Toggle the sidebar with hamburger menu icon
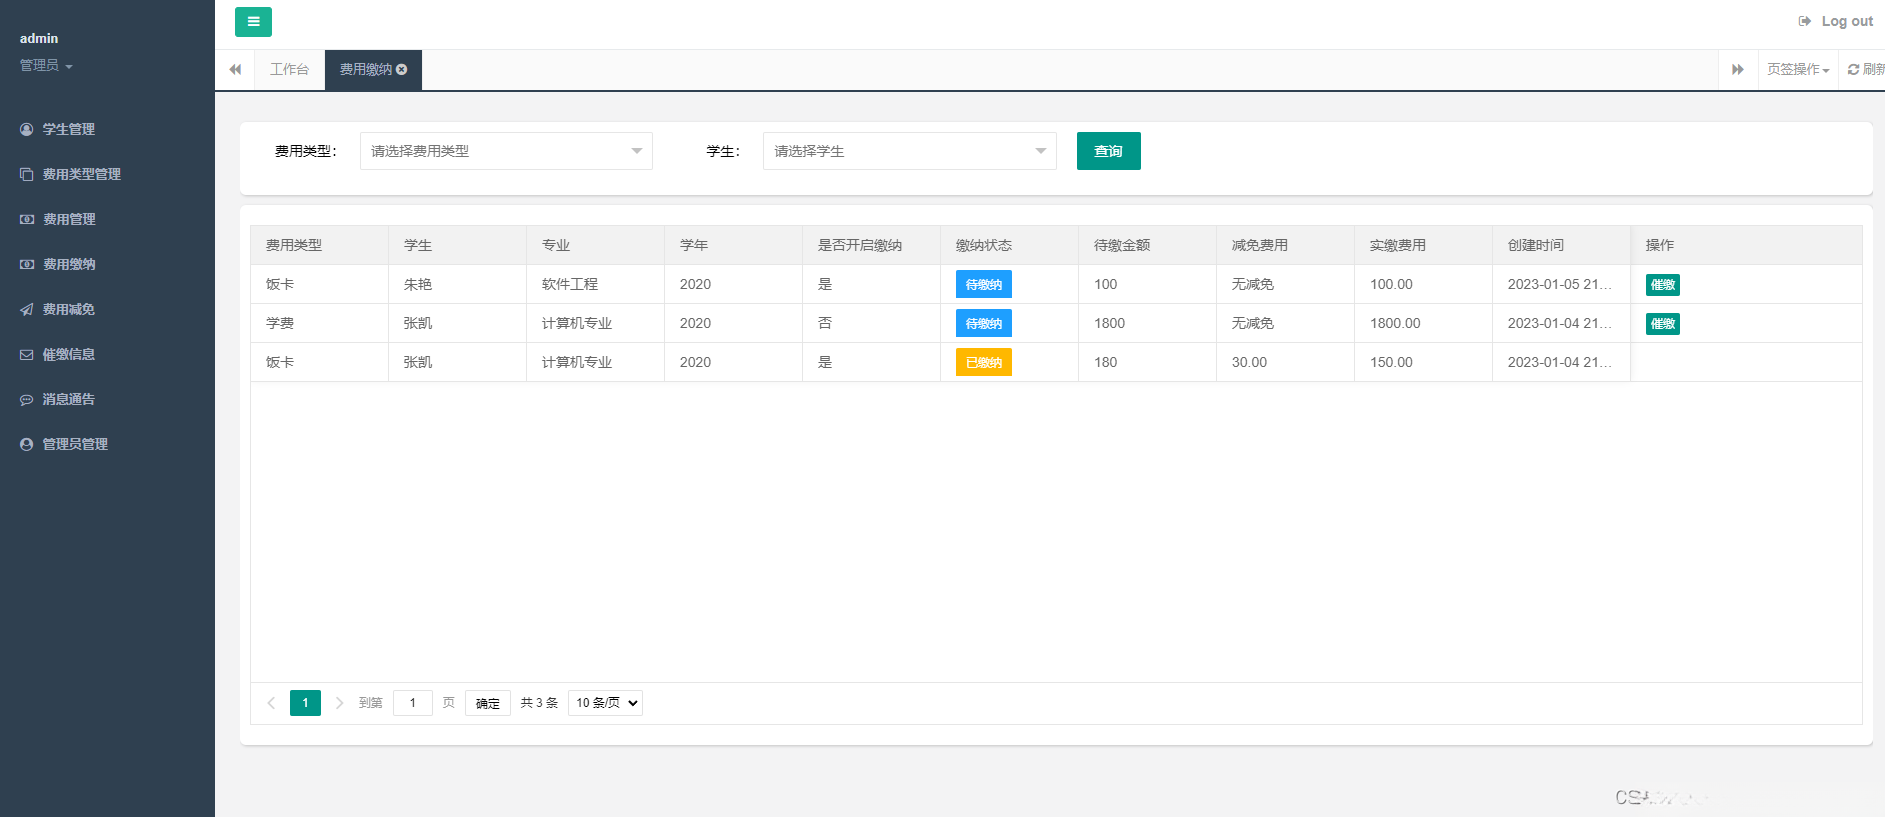This screenshot has height=817, width=1885. [253, 22]
